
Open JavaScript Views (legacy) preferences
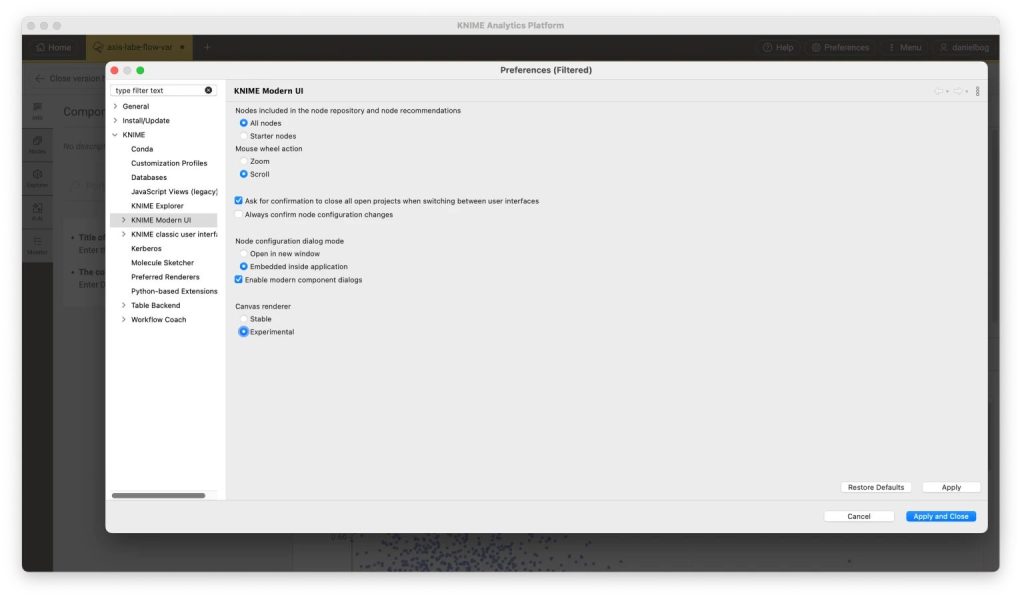(x=174, y=192)
